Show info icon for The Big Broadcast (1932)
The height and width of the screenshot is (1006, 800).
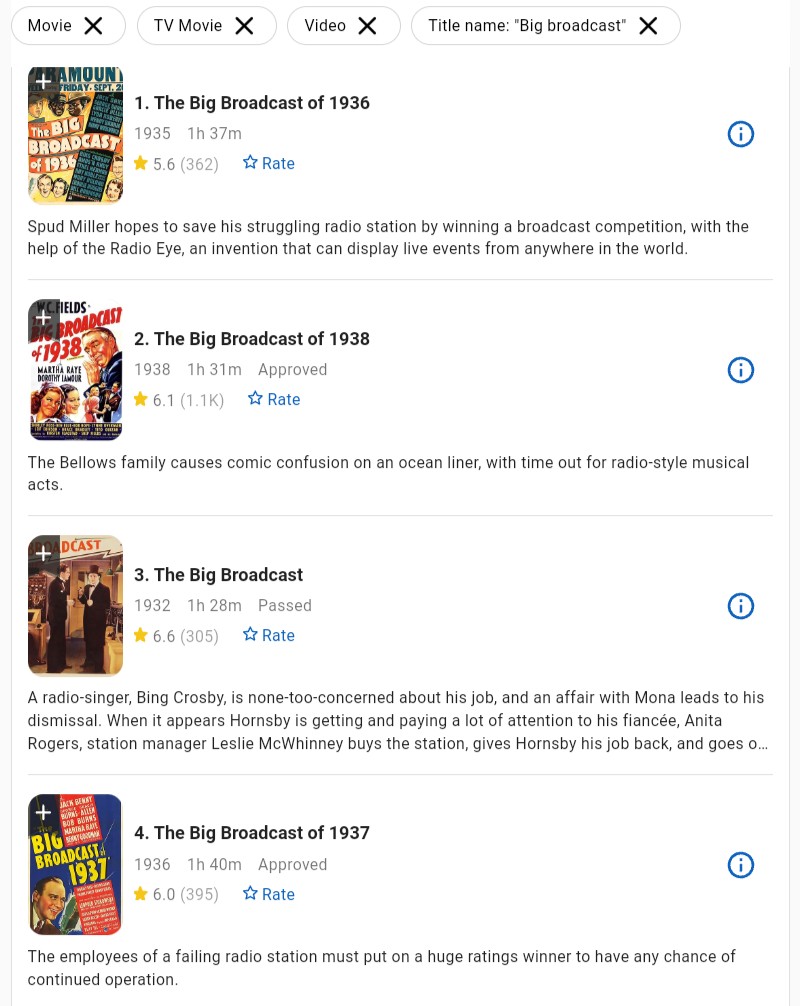click(740, 606)
